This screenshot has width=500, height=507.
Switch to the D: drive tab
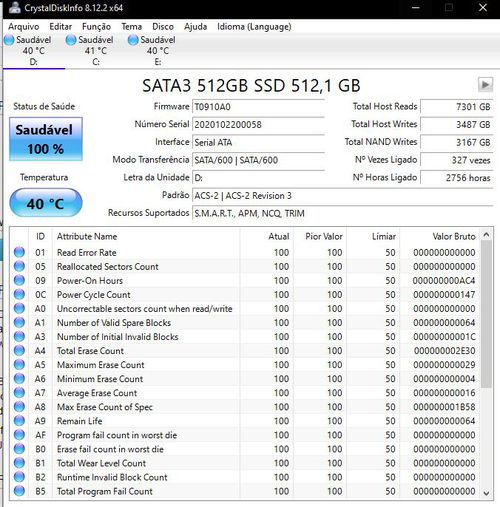coord(34,51)
